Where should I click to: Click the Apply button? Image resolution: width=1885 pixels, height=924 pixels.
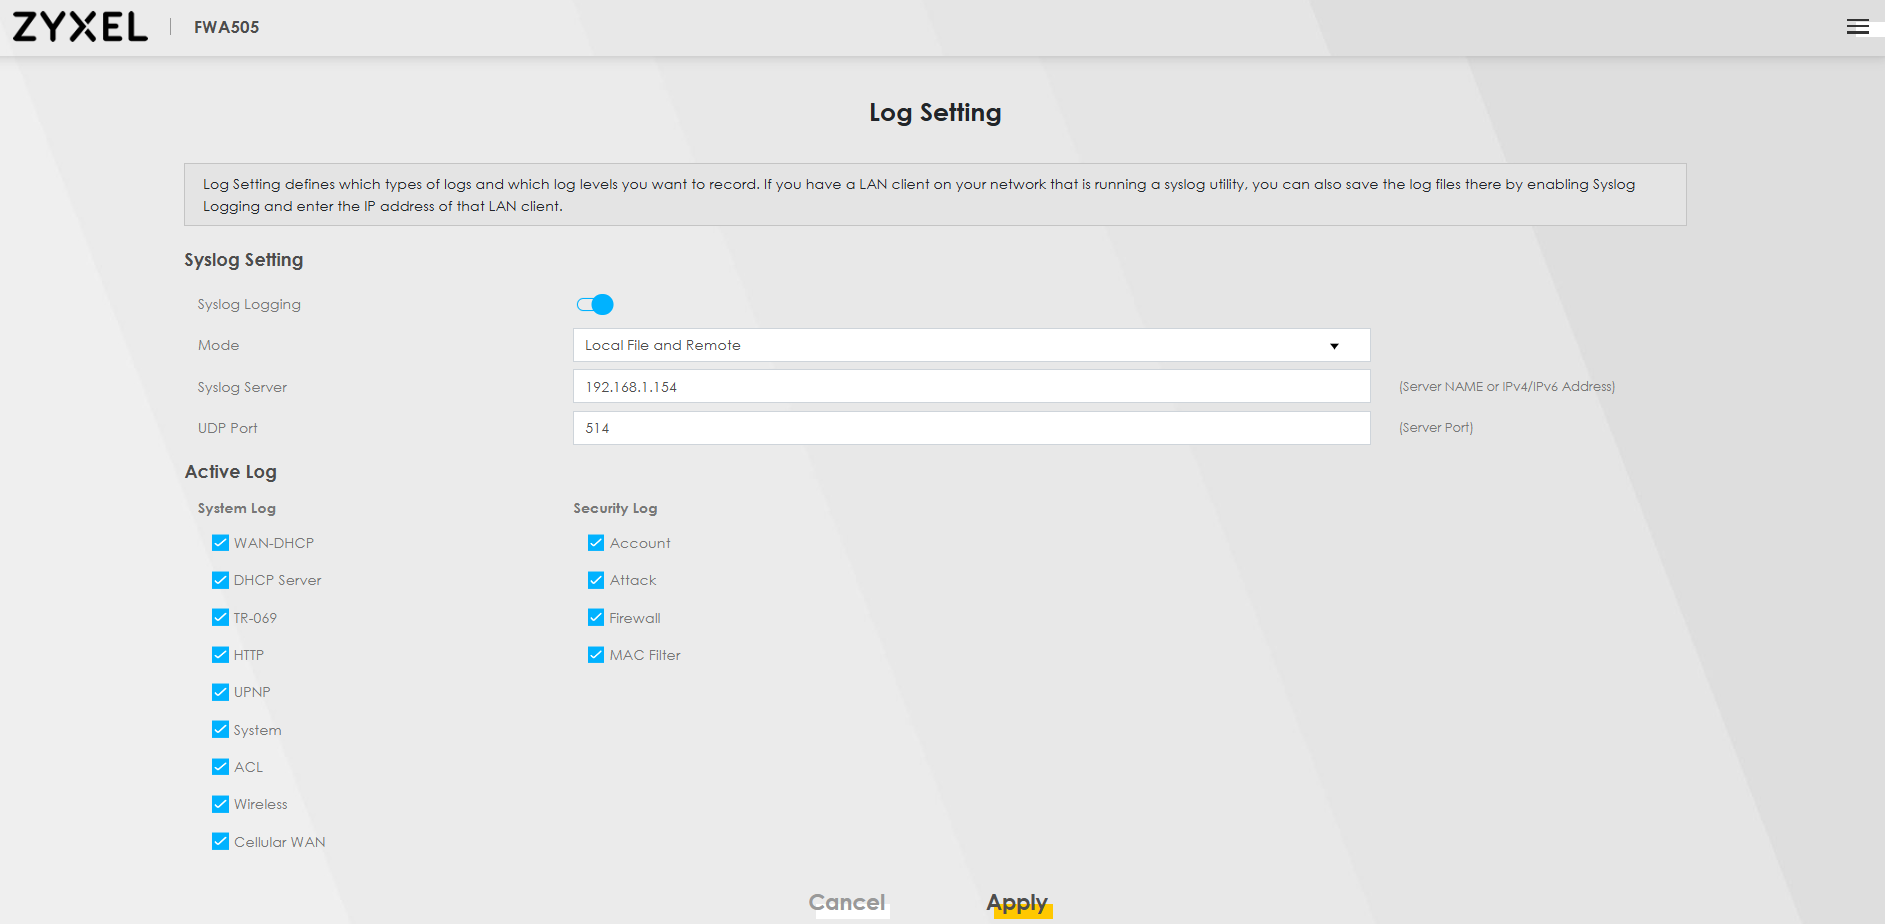point(1017,902)
